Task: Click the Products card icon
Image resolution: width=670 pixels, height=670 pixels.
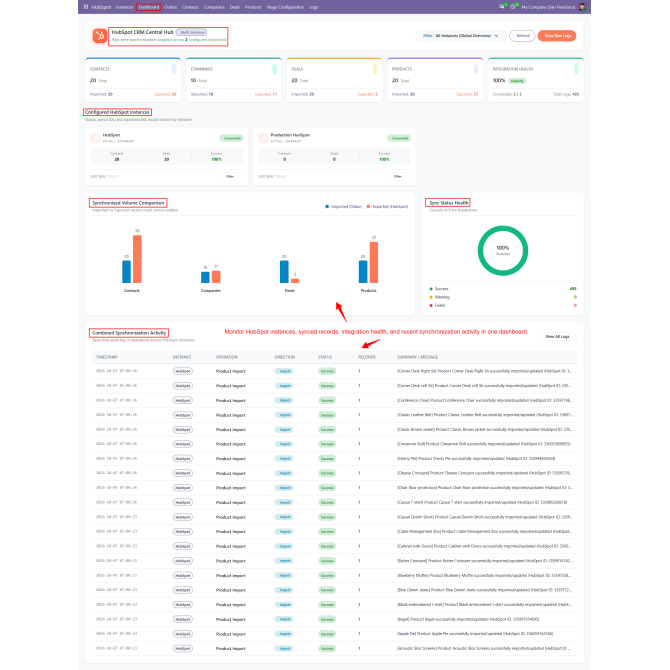Action: (476, 69)
